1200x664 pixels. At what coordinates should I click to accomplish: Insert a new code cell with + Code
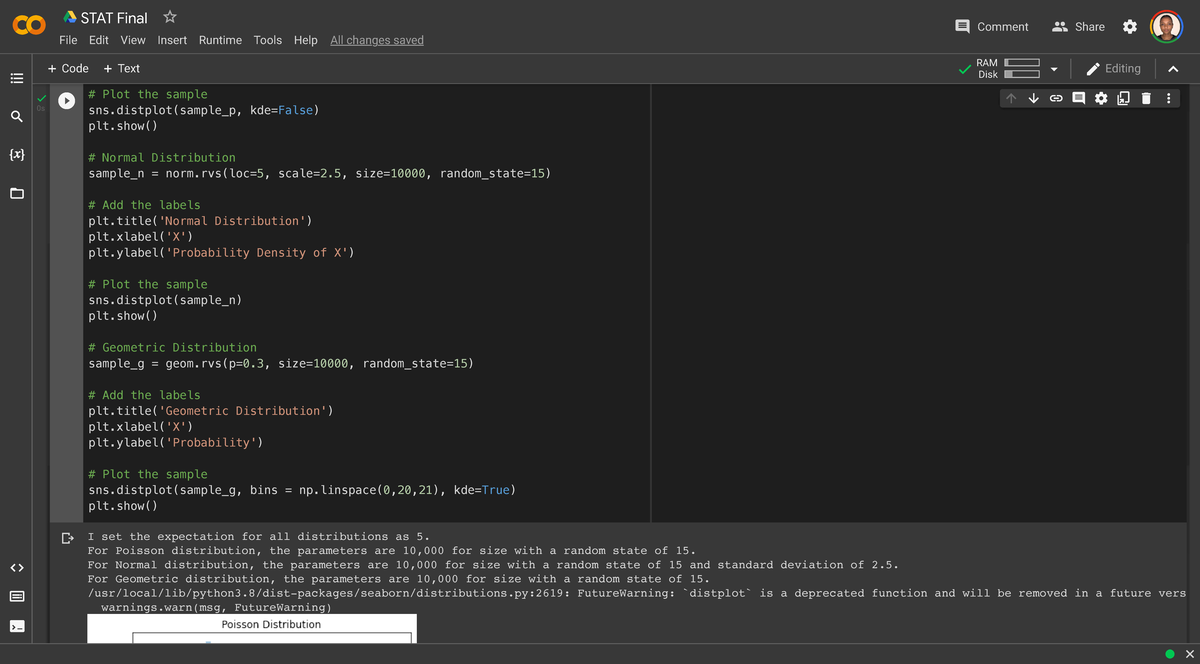(x=67, y=68)
